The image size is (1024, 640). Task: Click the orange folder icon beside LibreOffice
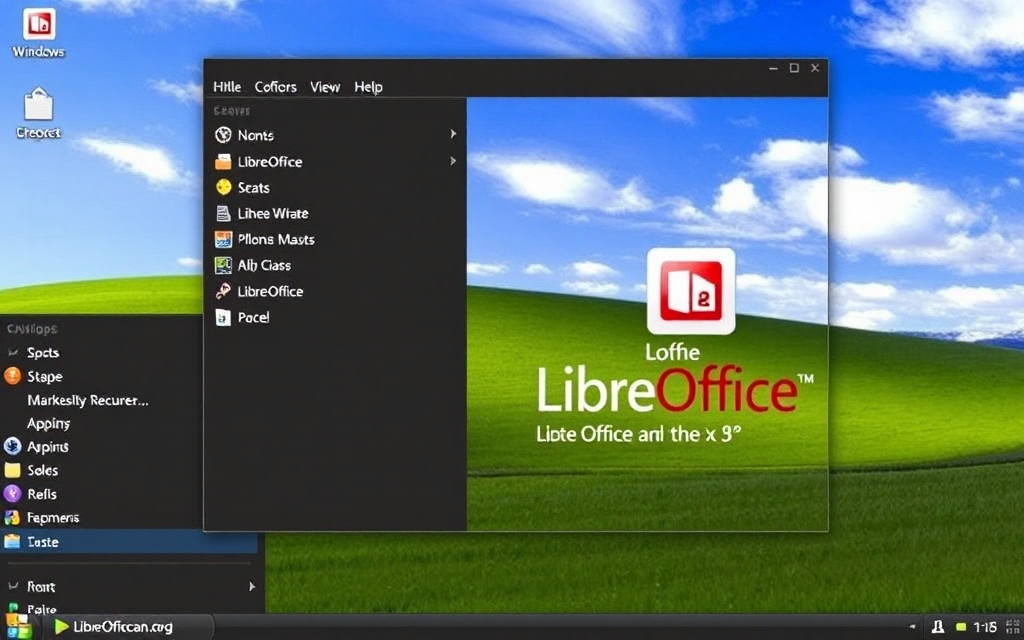(223, 161)
